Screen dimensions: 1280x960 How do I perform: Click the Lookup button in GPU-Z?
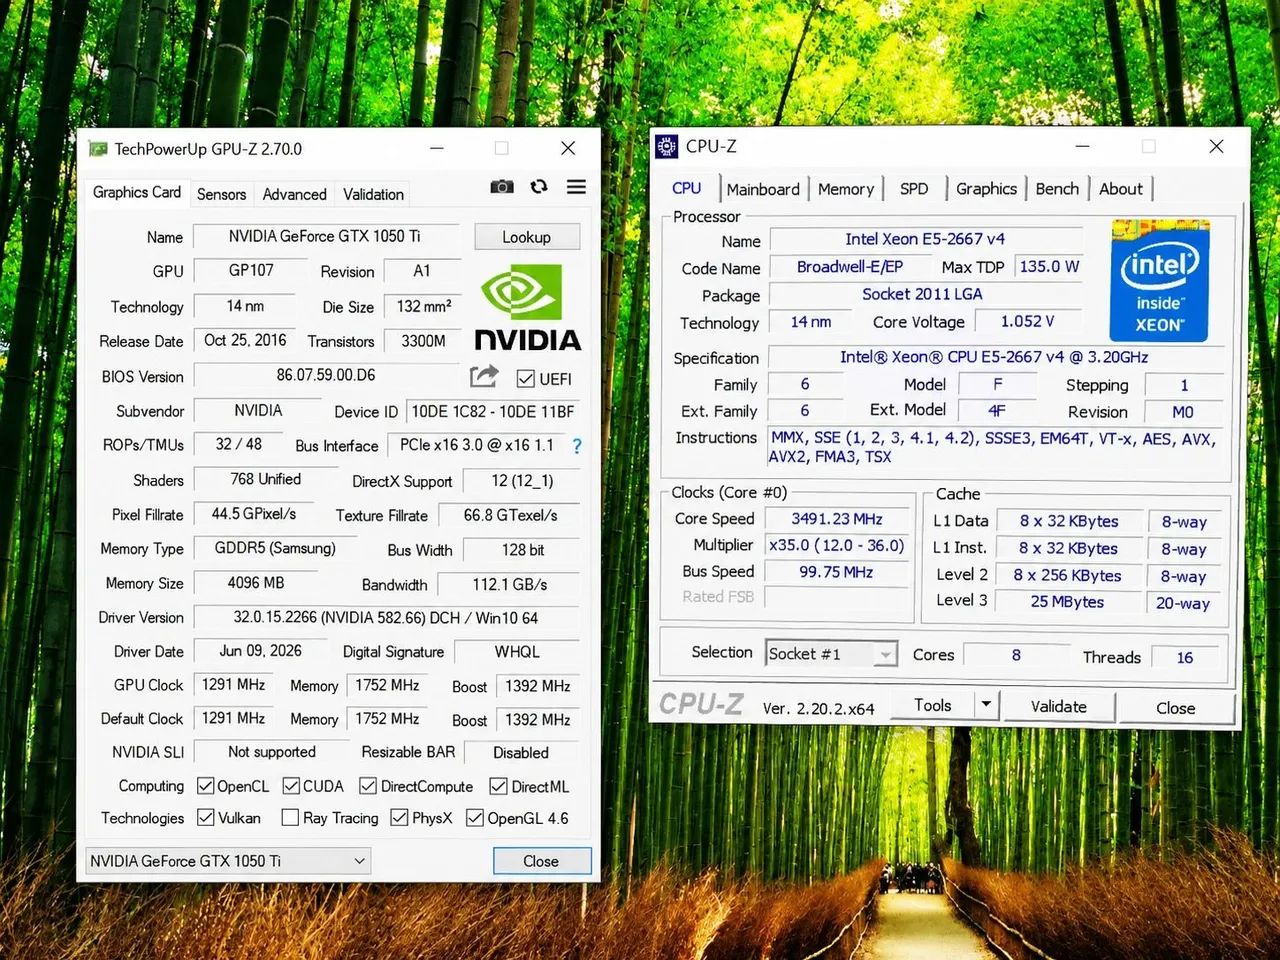coord(527,237)
